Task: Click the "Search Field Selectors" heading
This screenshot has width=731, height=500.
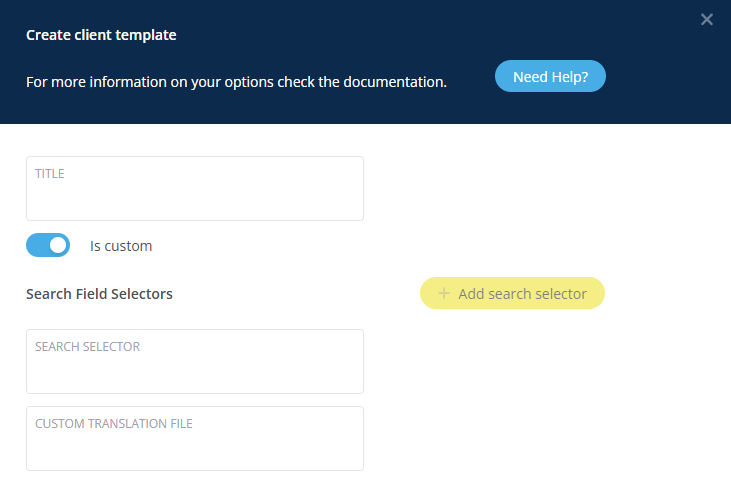Action: (x=99, y=294)
